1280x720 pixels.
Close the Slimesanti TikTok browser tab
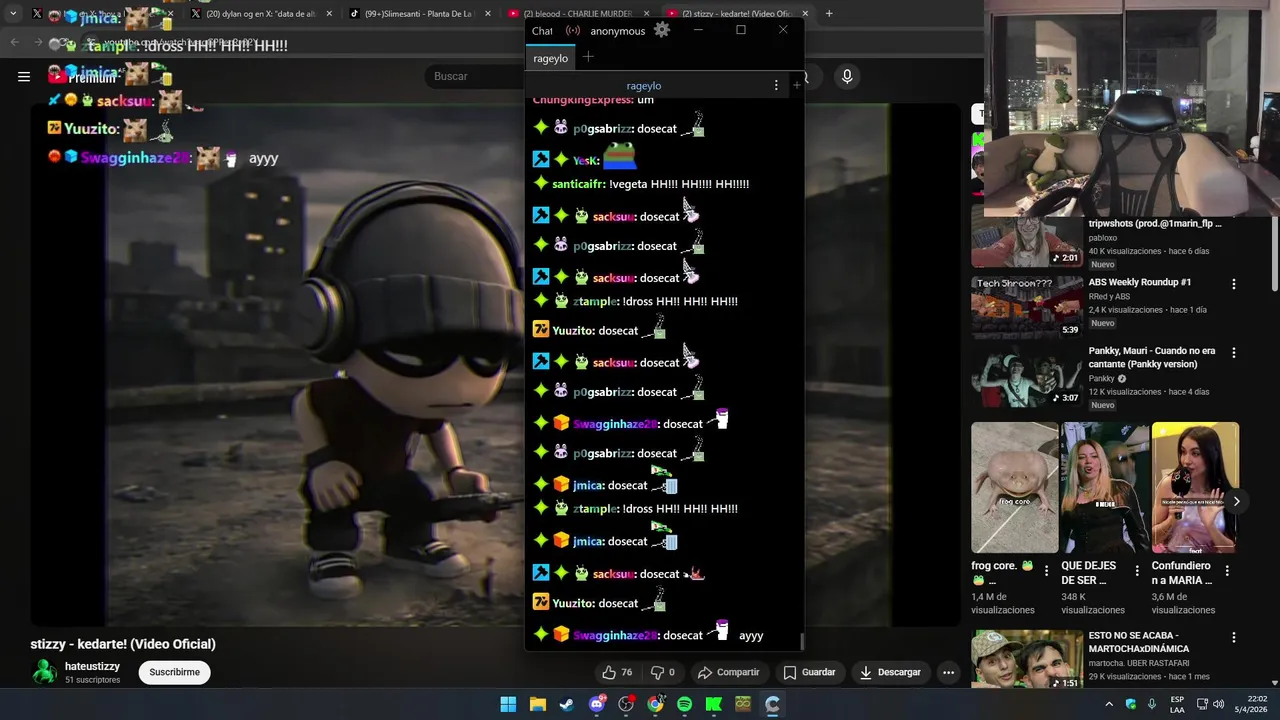point(486,14)
